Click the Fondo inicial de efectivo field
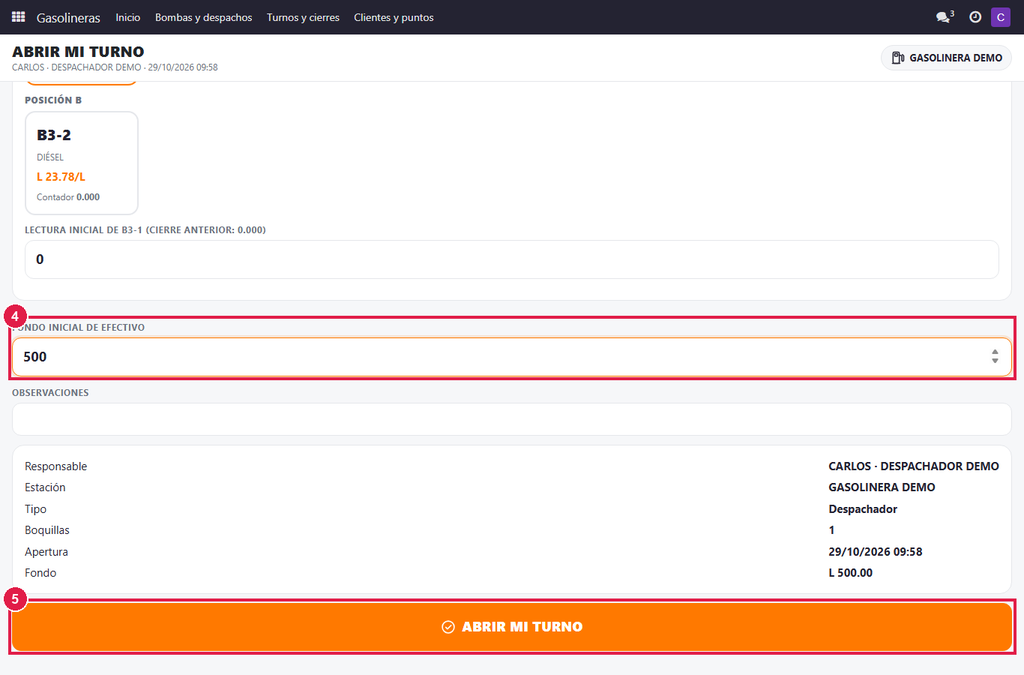 (x=512, y=356)
